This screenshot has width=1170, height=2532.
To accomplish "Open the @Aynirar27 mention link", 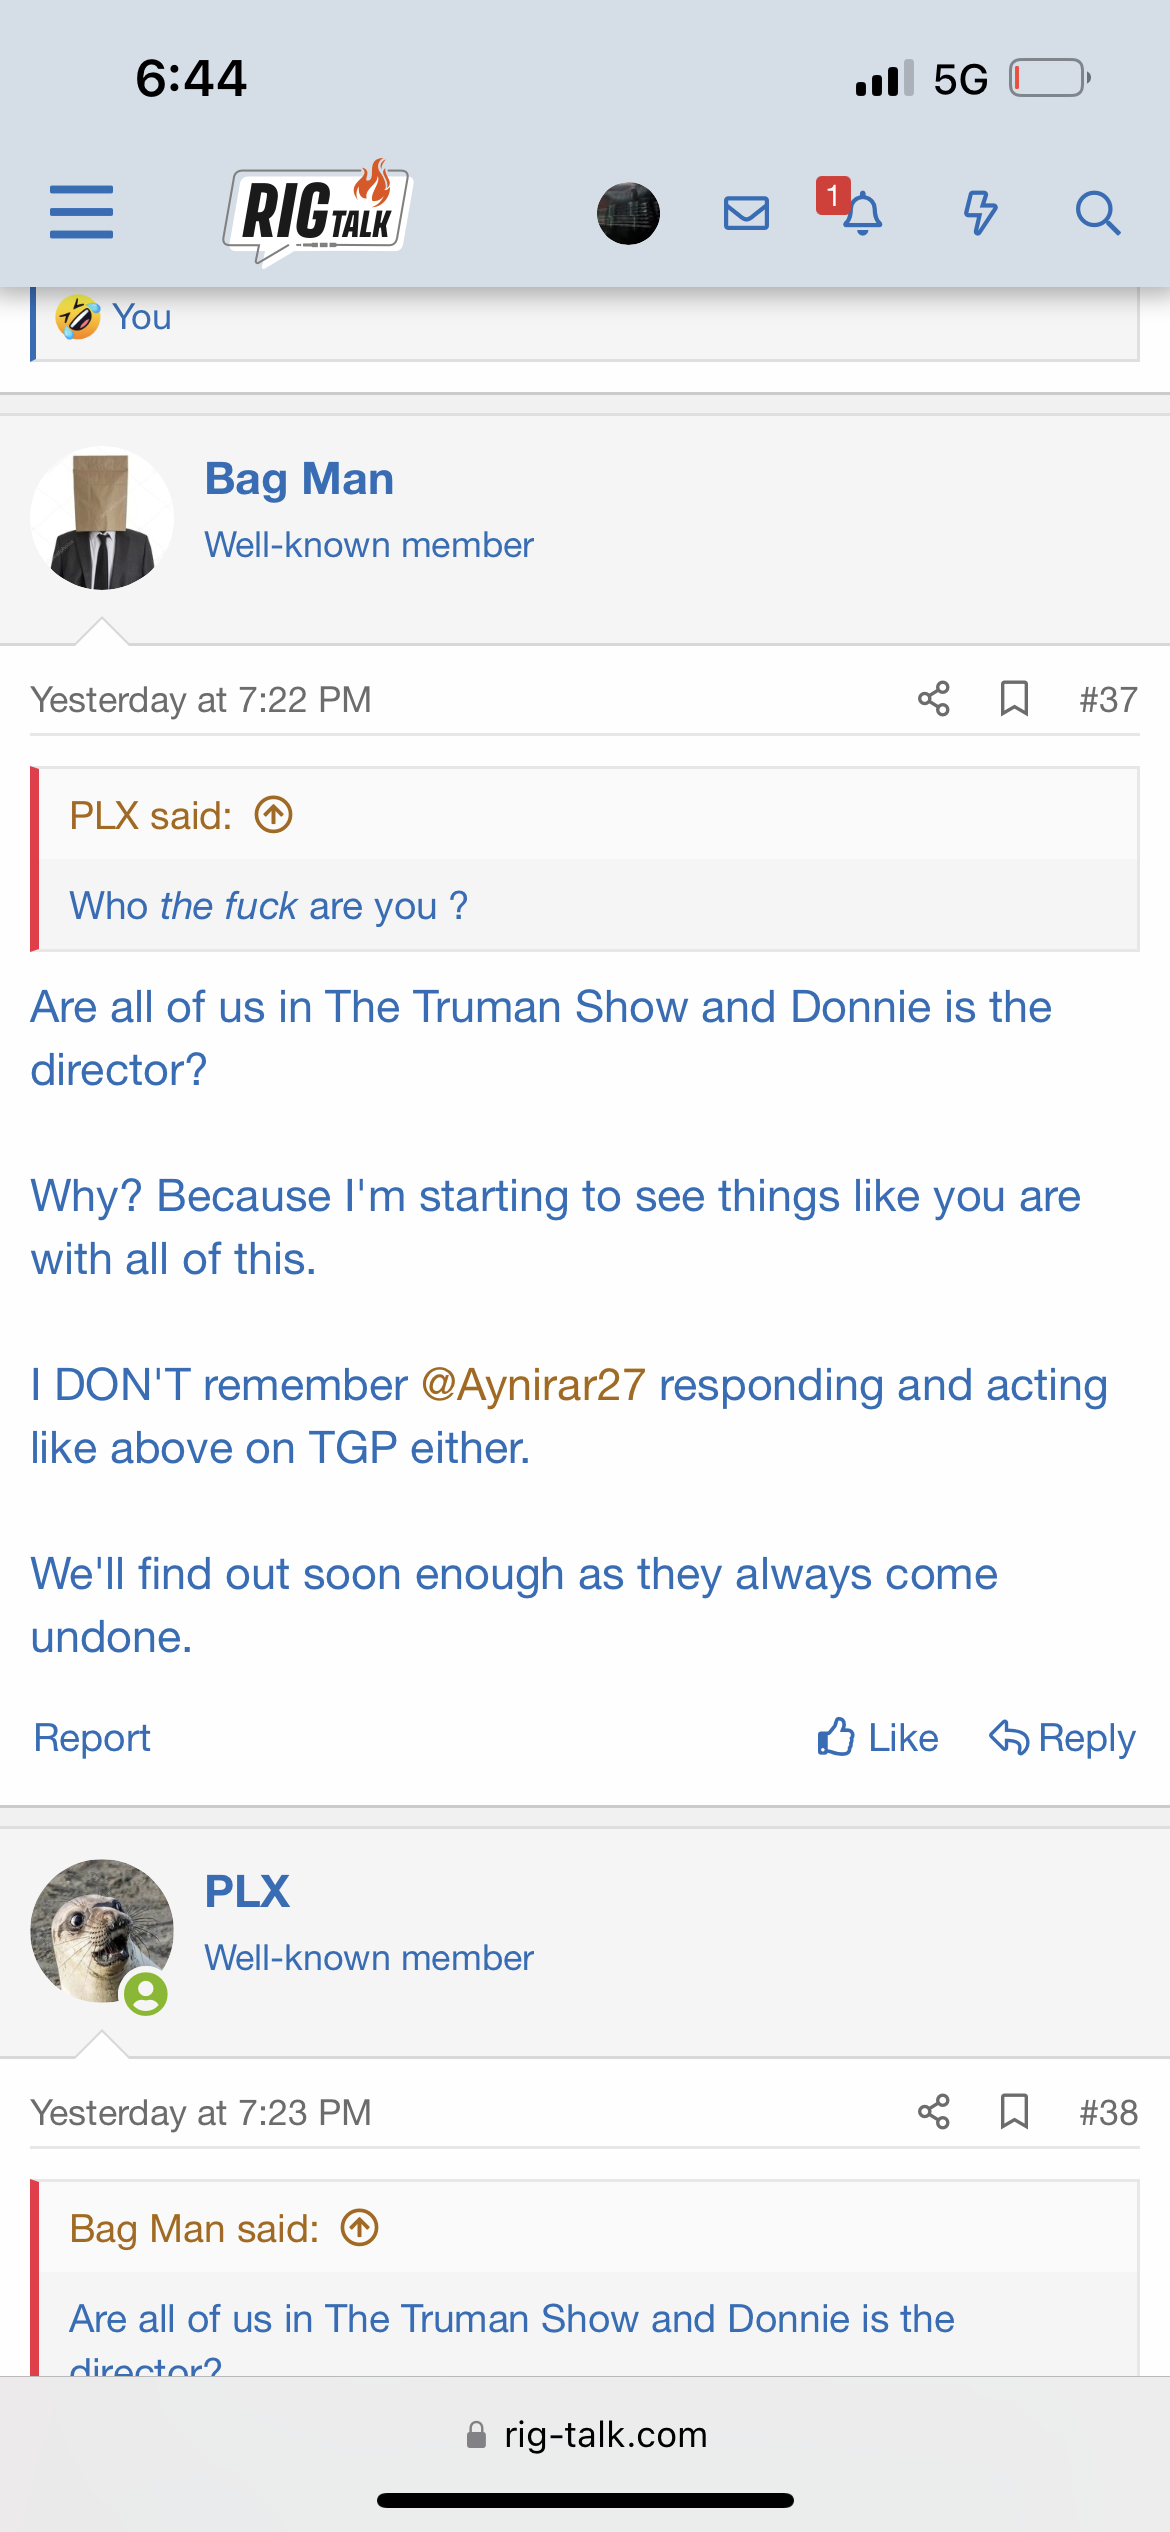I will tap(533, 1385).
